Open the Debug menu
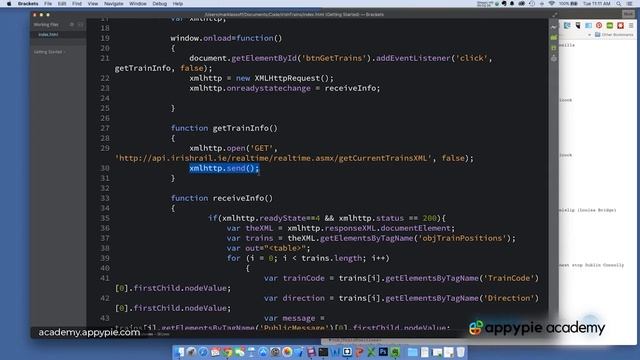 coord(159,4)
